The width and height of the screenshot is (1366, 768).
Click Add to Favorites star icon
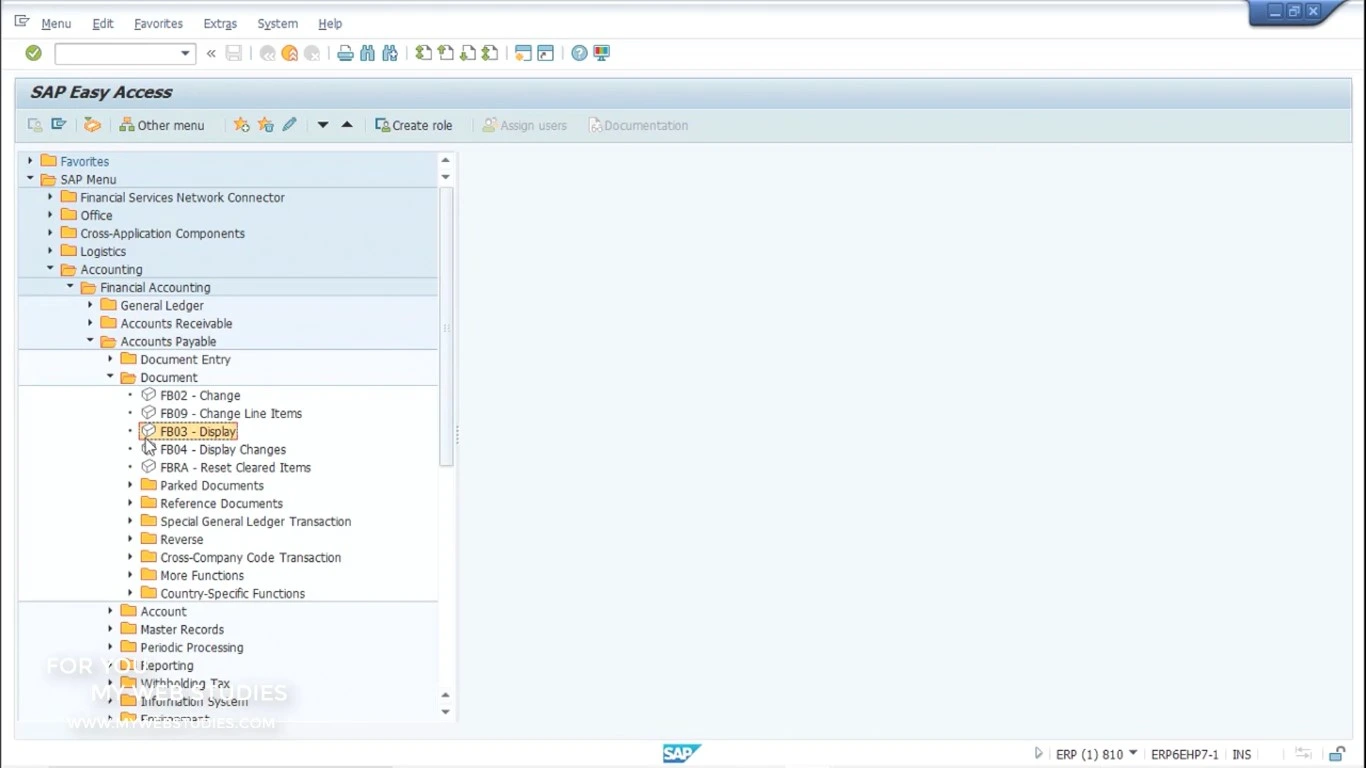click(x=241, y=125)
